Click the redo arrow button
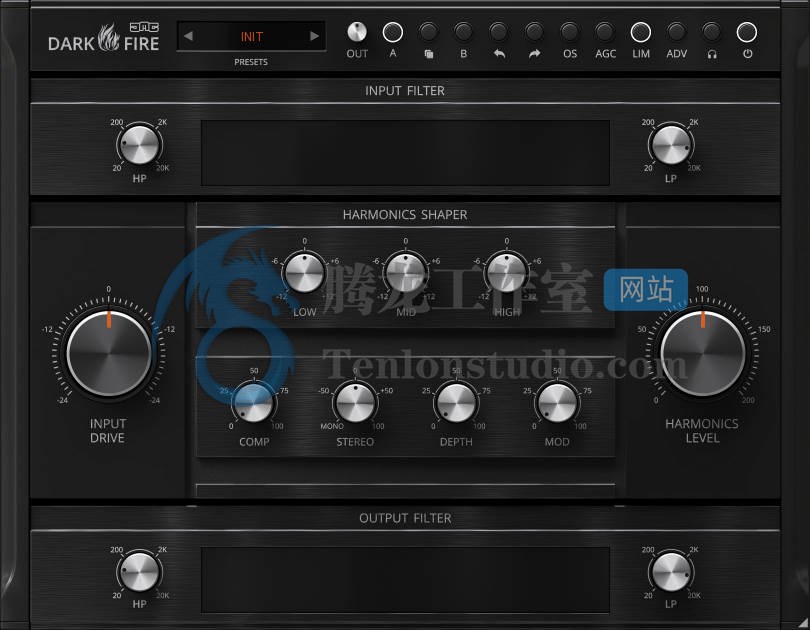Screen dimensions: 810x630 534,33
